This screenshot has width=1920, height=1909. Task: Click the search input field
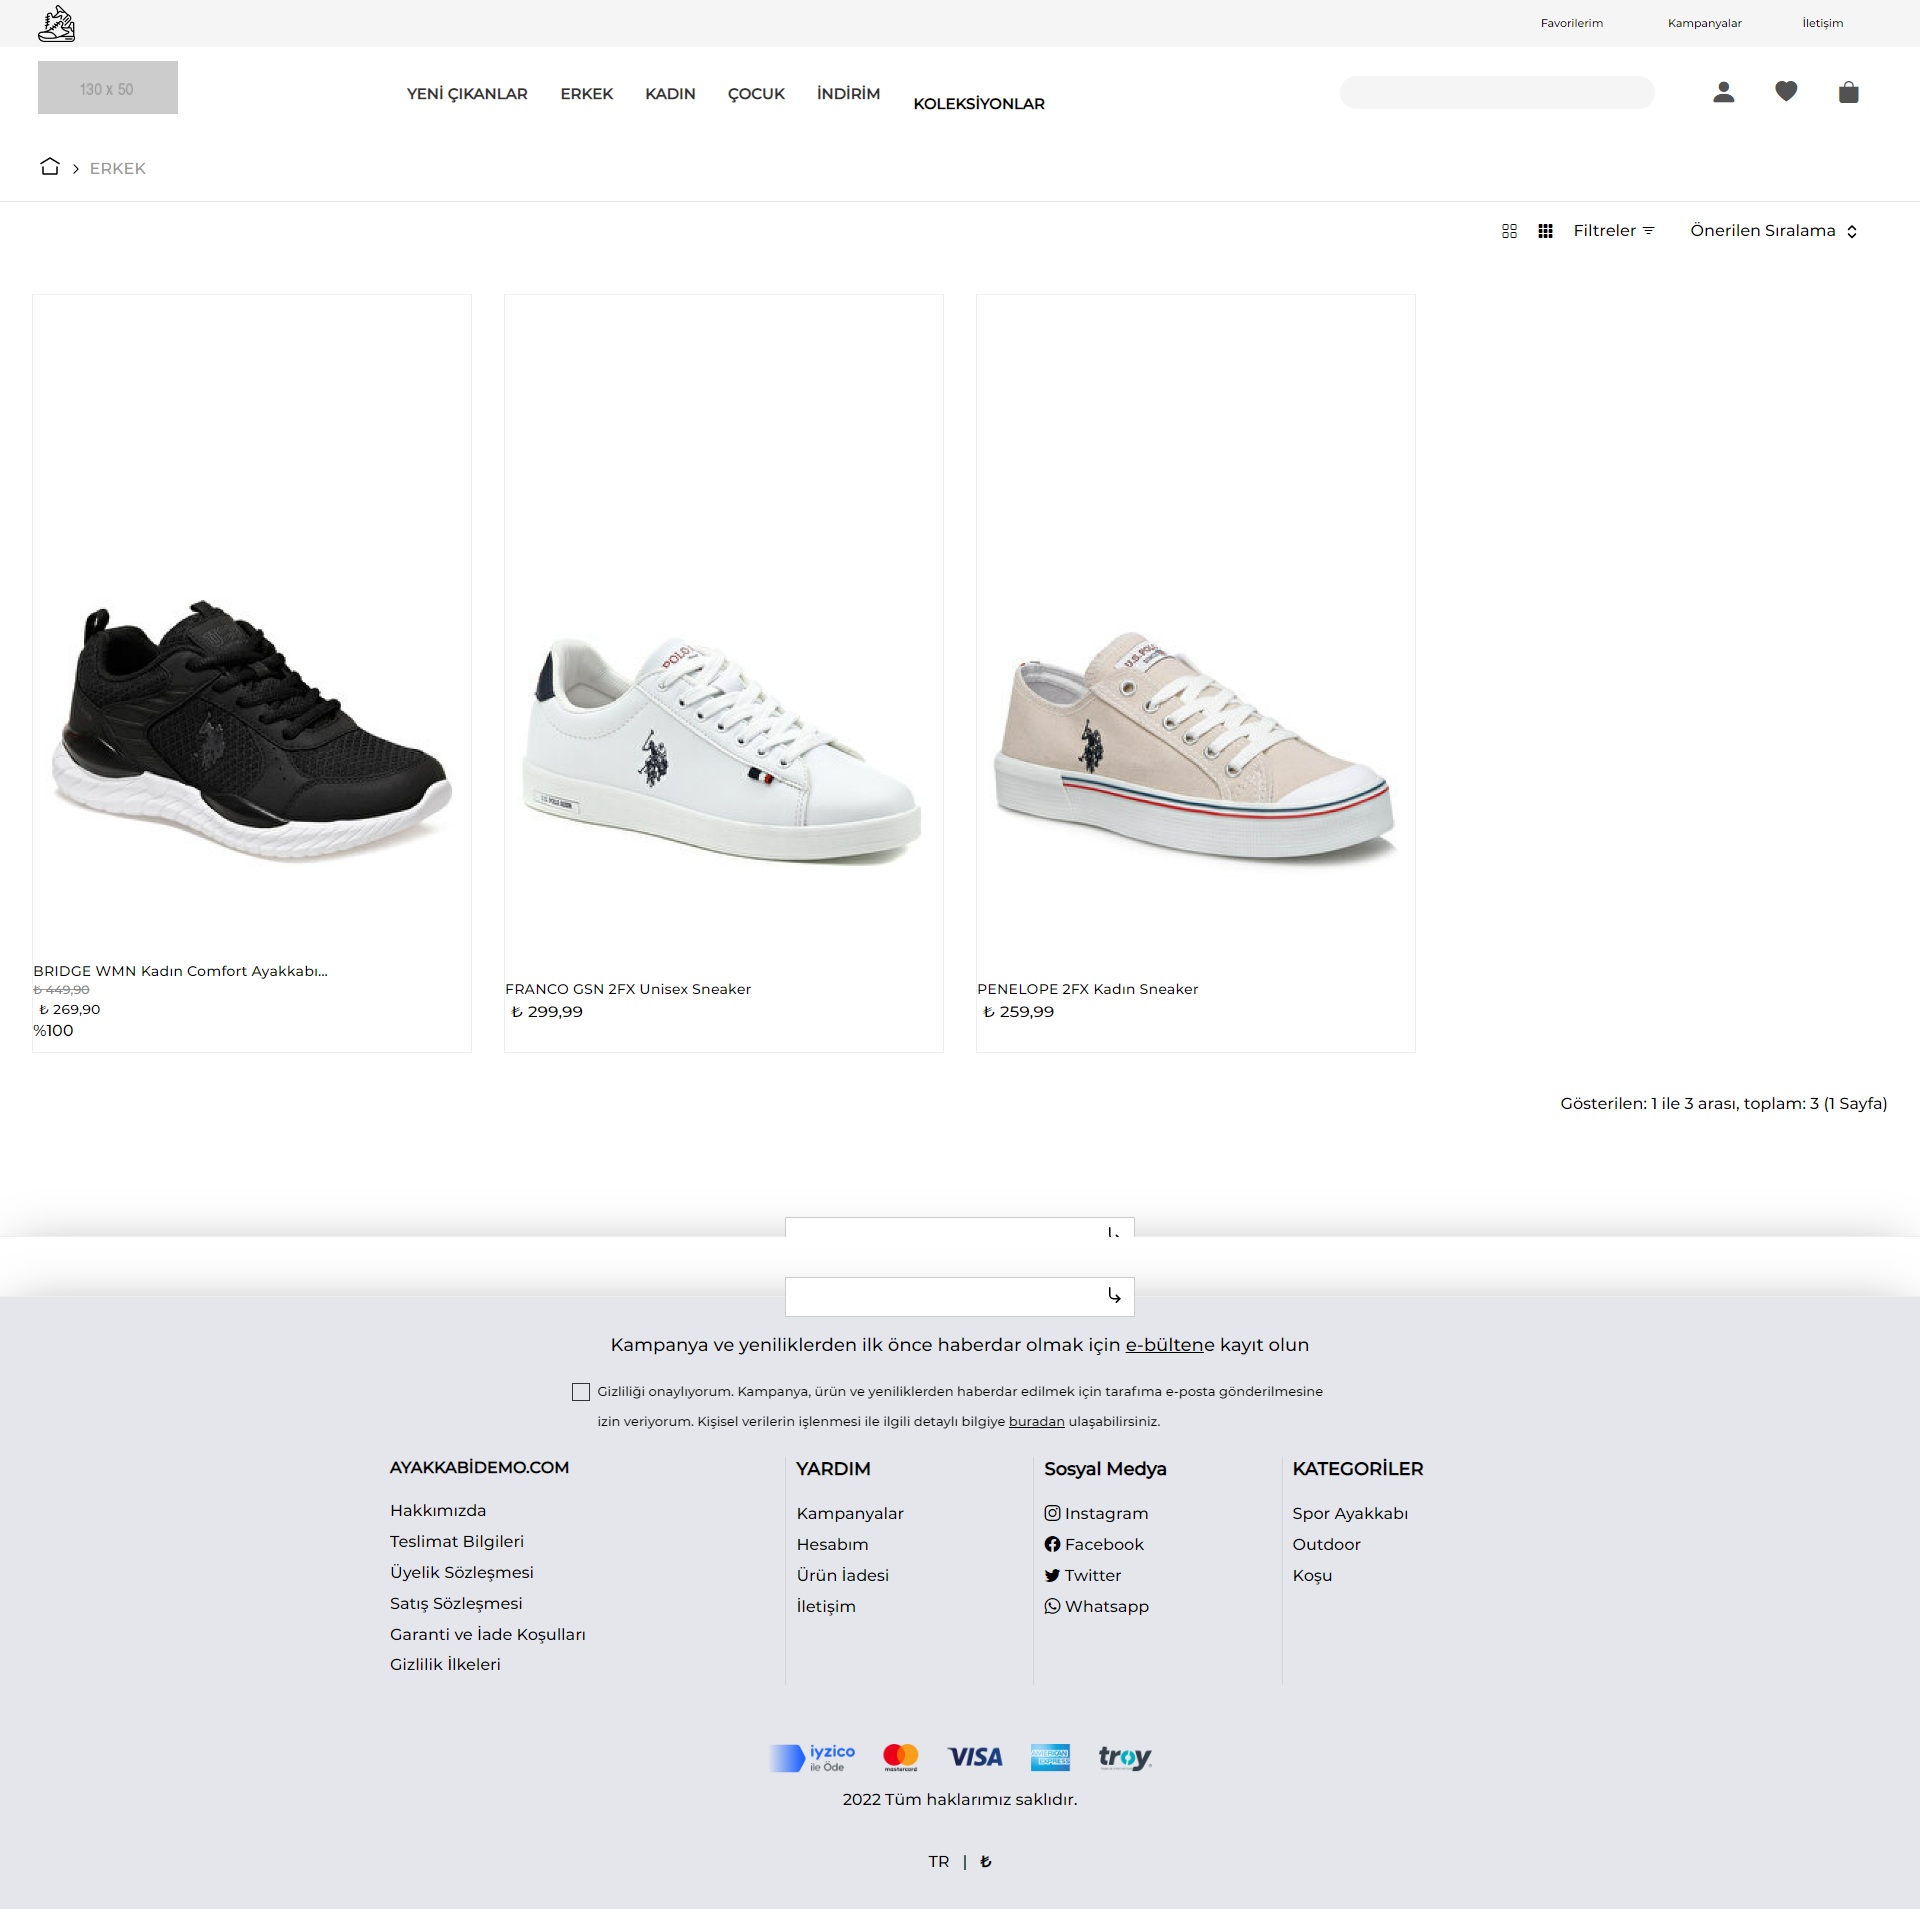(1496, 92)
